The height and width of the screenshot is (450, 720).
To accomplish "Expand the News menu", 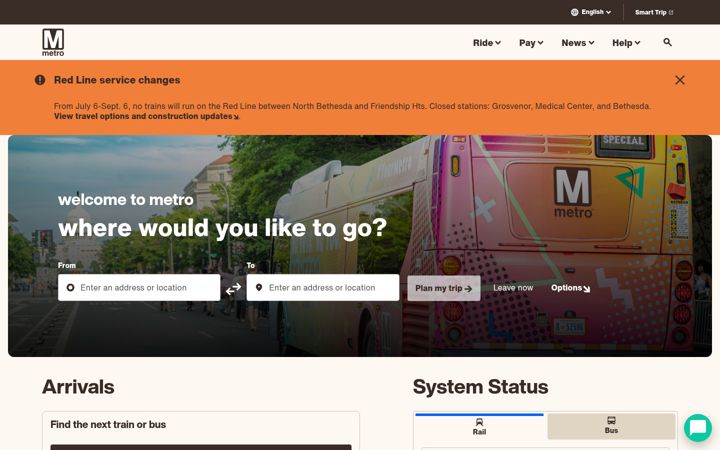I will [x=578, y=43].
